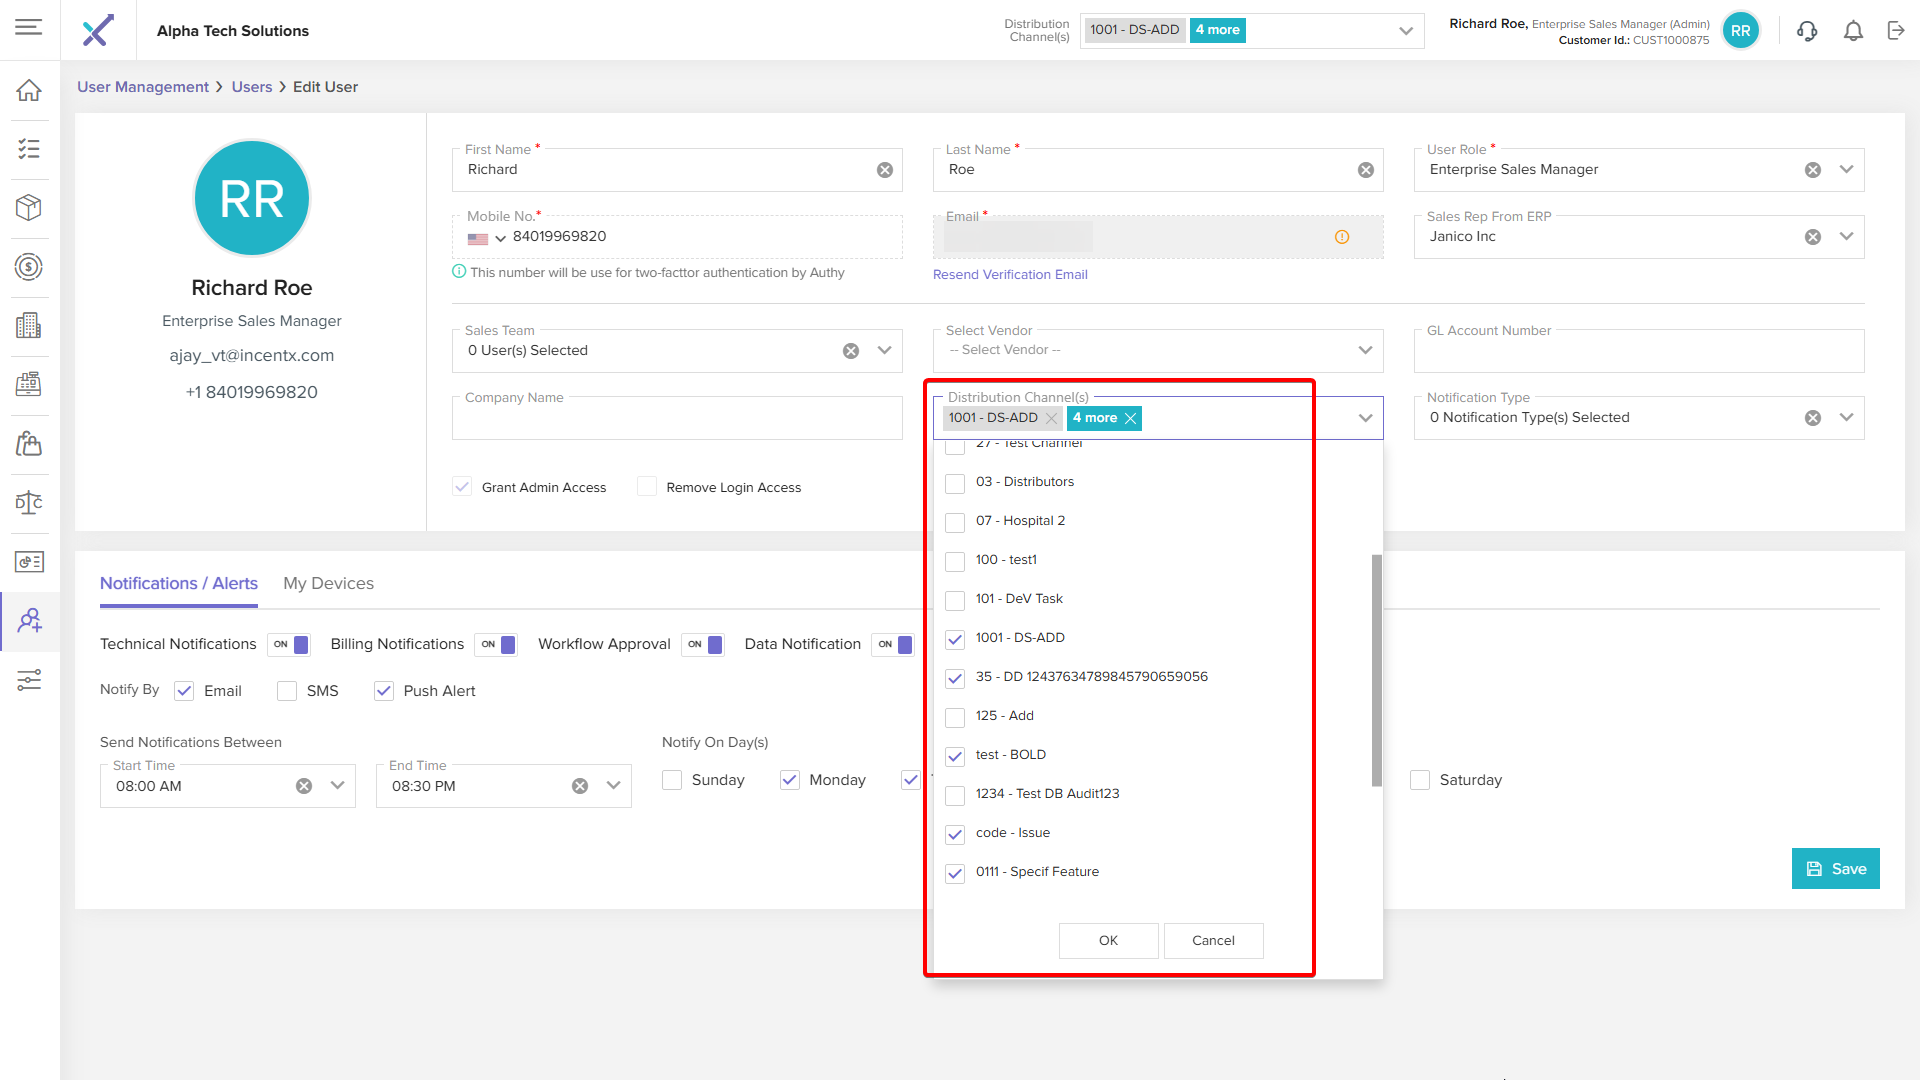Click OK in channel dropdown

pyautogui.click(x=1108, y=940)
